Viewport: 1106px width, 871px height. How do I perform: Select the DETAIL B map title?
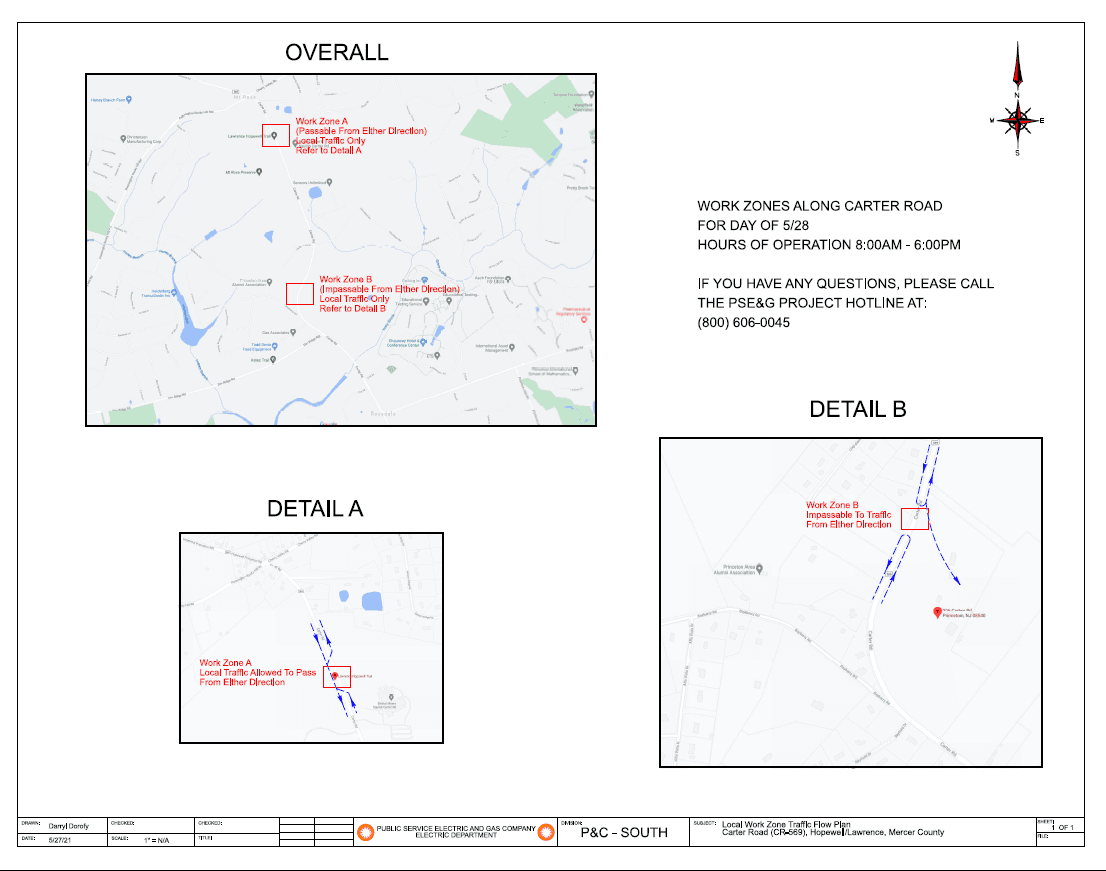click(x=857, y=408)
